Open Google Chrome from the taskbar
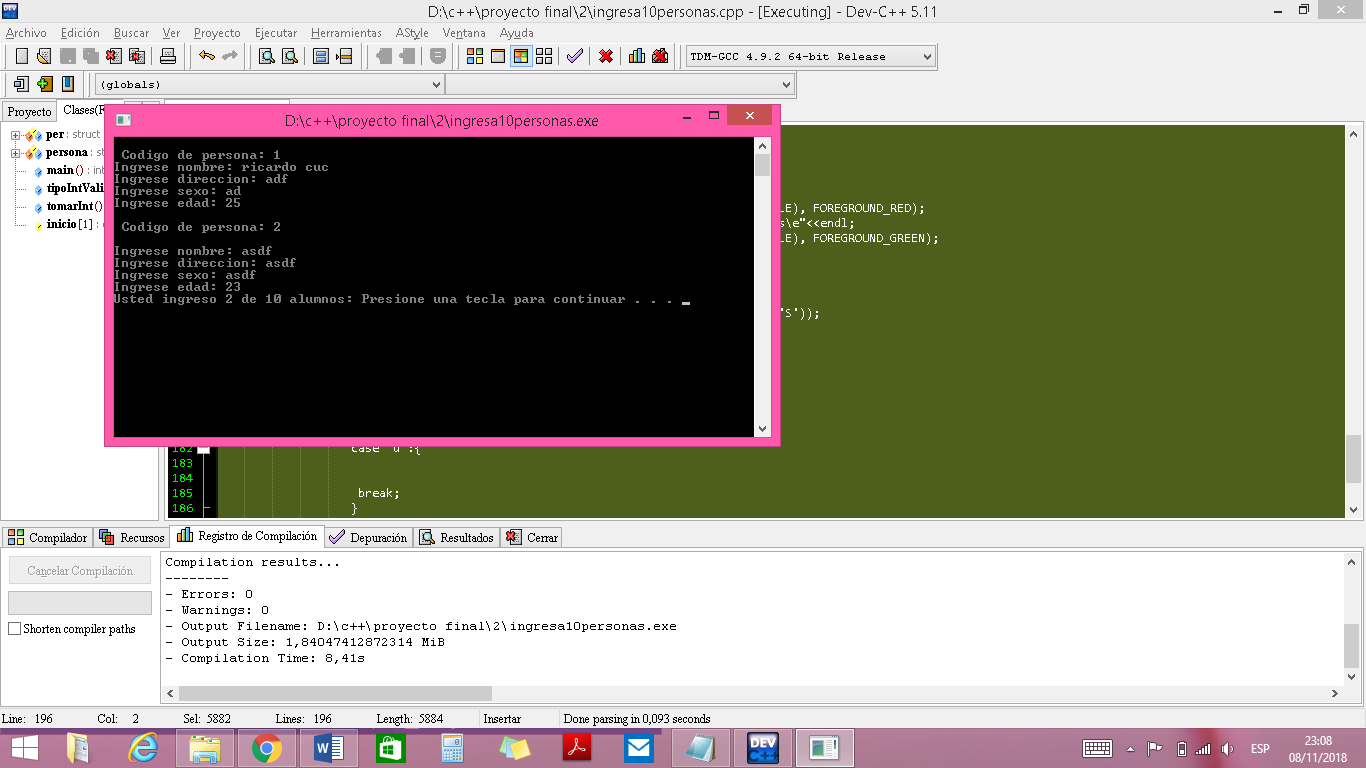This screenshot has height=768, width=1366. pyautogui.click(x=266, y=747)
